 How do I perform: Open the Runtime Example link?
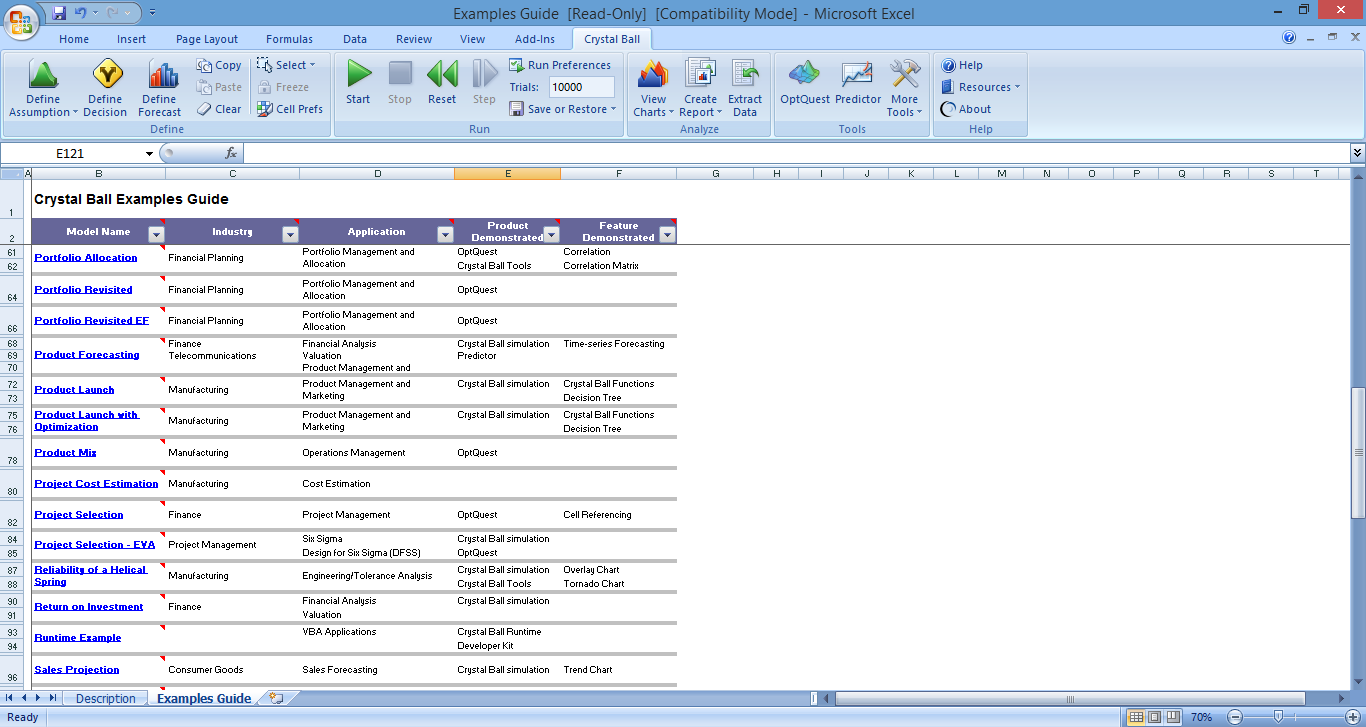tap(78, 638)
